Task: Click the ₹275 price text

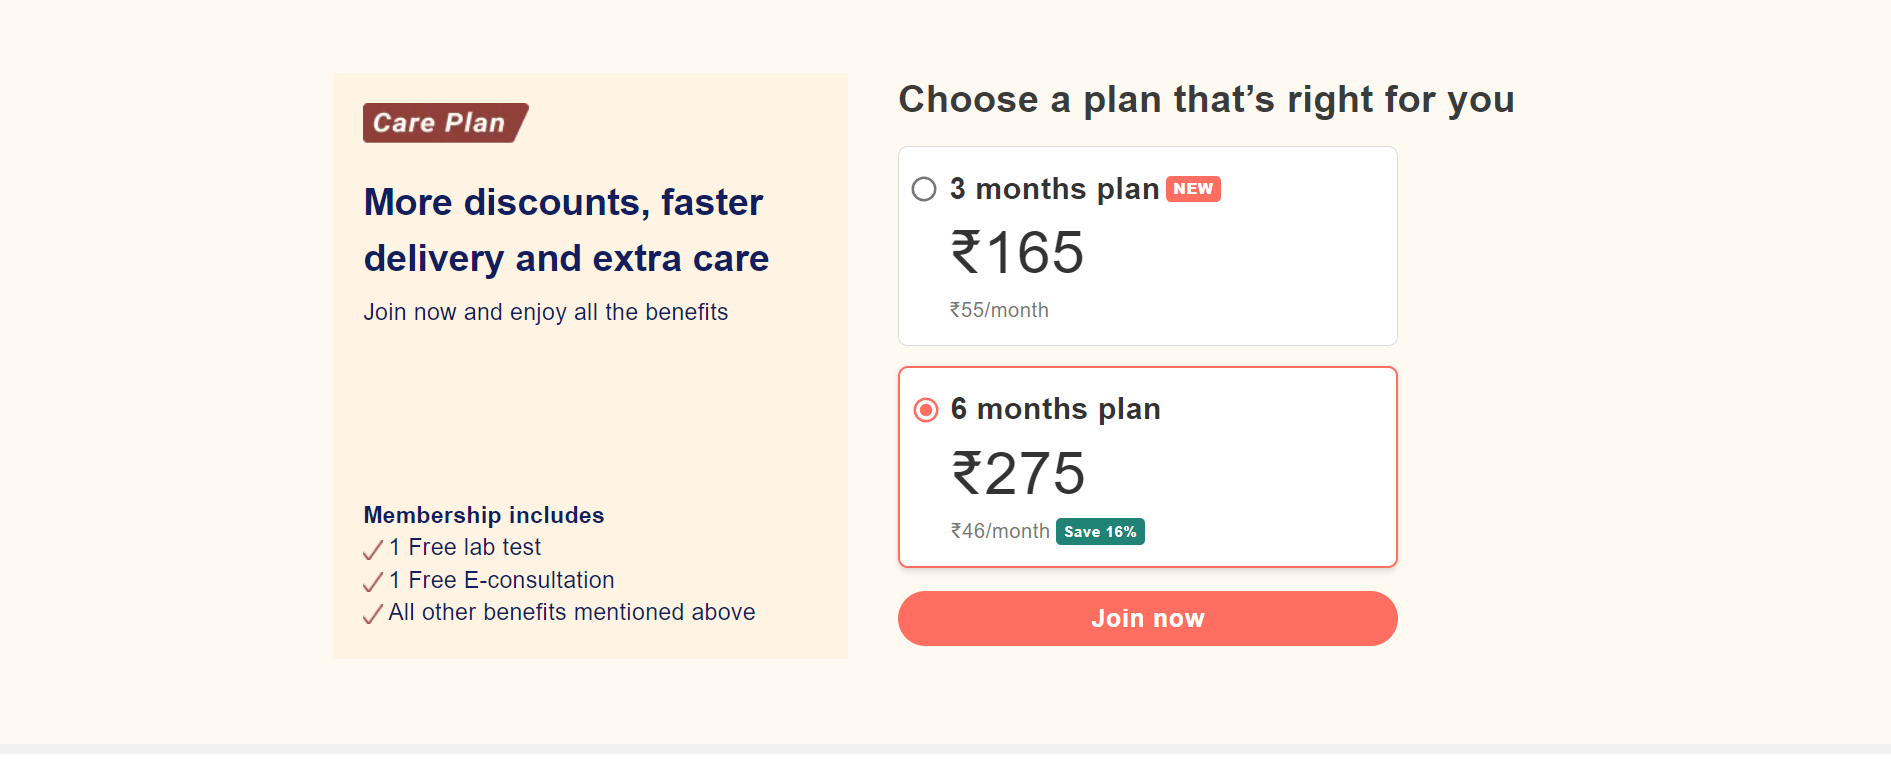Action: 1018,473
